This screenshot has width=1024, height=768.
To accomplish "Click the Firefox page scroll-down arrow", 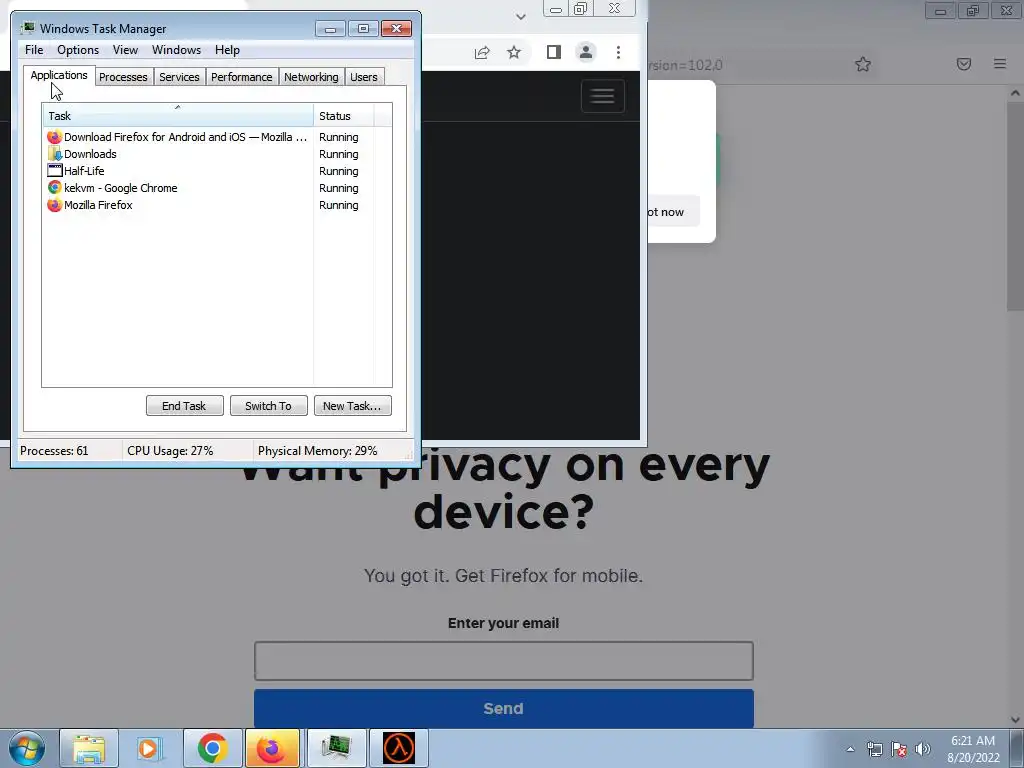I will 1016,720.
